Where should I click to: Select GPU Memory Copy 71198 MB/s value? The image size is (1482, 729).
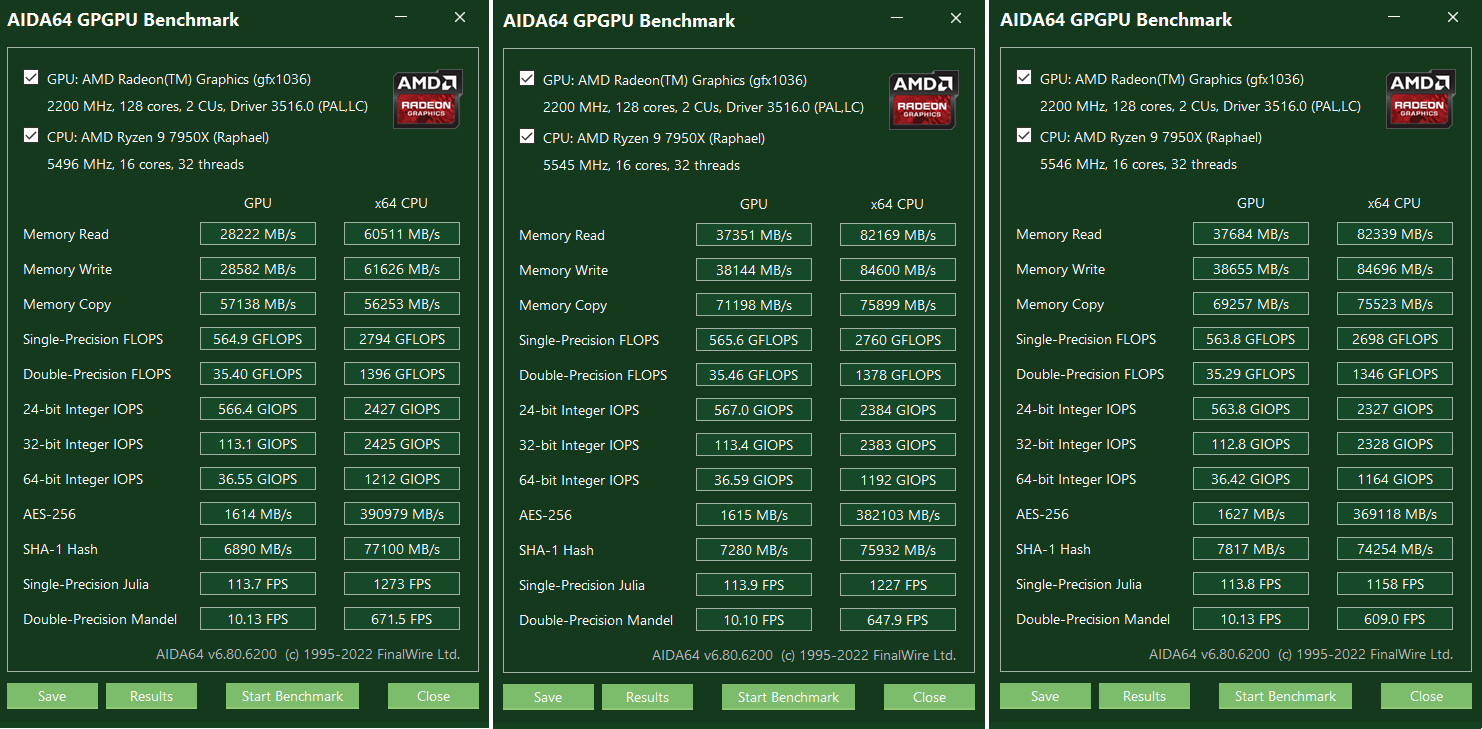pos(754,305)
